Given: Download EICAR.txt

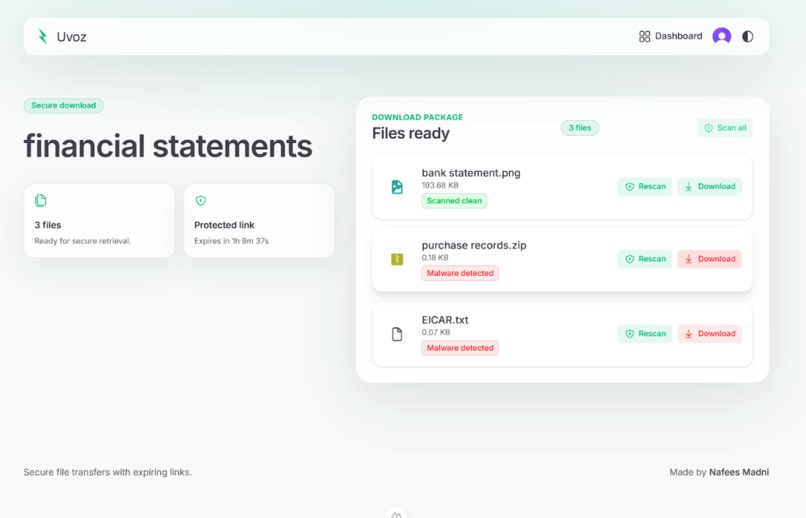Looking at the screenshot, I should [x=709, y=334].
